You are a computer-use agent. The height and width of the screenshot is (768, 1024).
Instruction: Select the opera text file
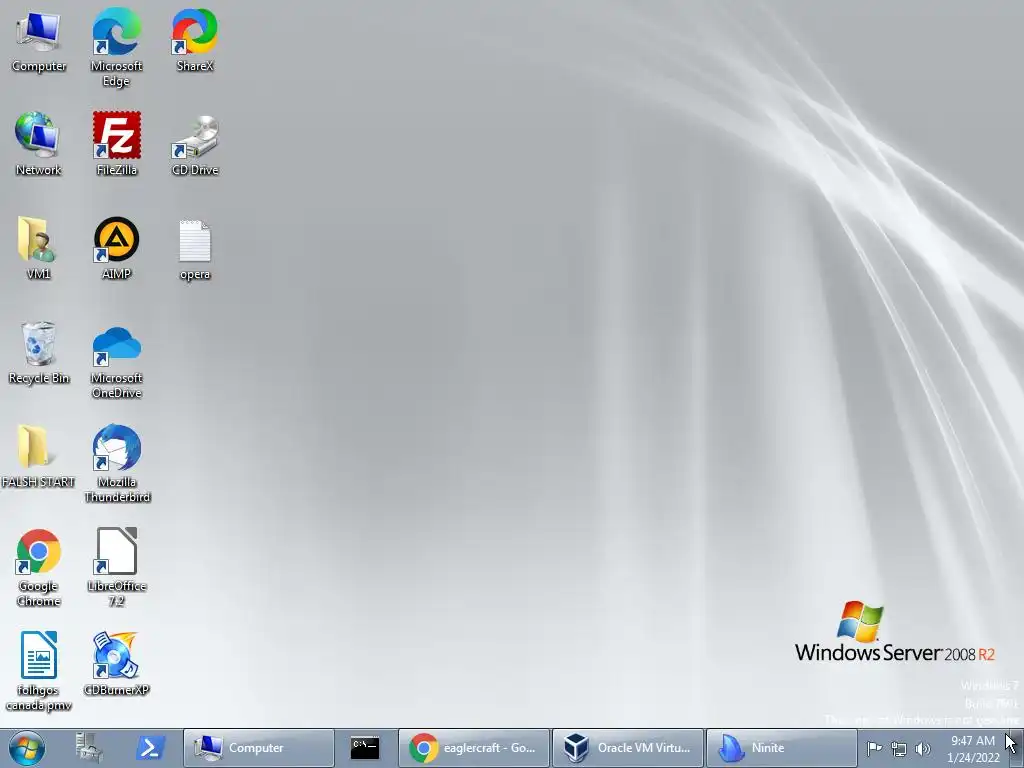pos(195,249)
